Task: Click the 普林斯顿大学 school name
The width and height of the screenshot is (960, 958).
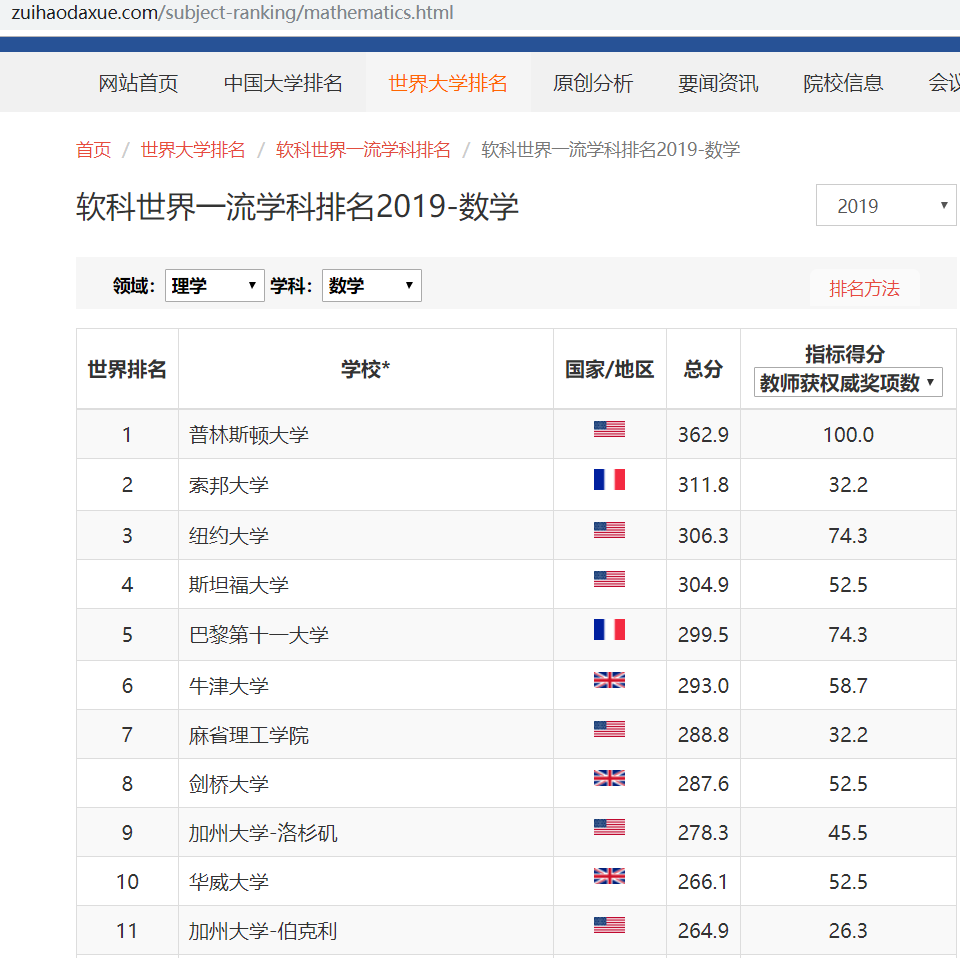Action: point(249,435)
